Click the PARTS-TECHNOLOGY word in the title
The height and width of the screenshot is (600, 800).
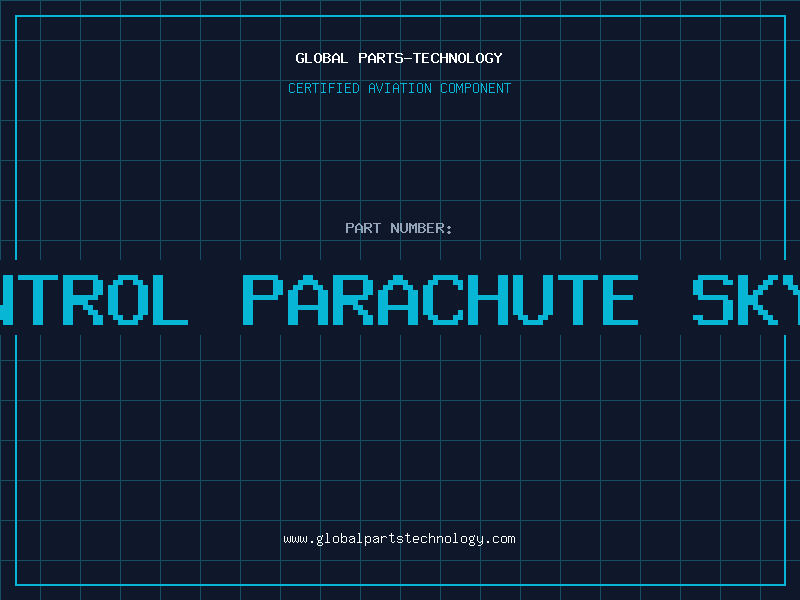[430, 58]
